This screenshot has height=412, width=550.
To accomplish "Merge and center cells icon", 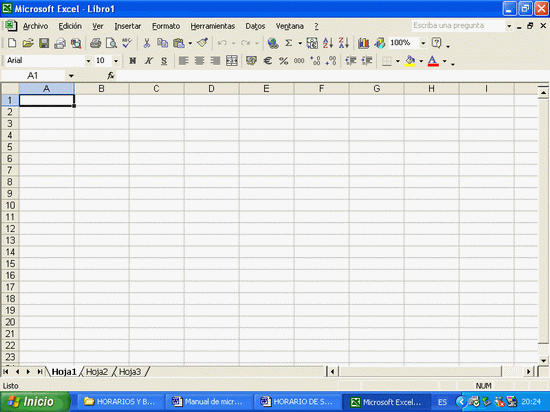I will (x=232, y=61).
